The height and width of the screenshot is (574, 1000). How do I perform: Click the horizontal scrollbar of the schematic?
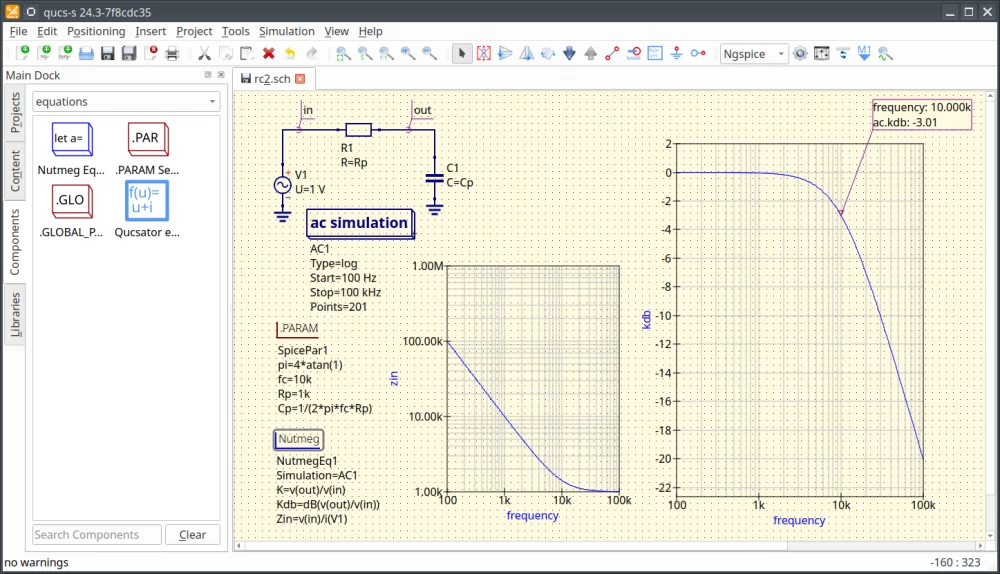click(610, 546)
